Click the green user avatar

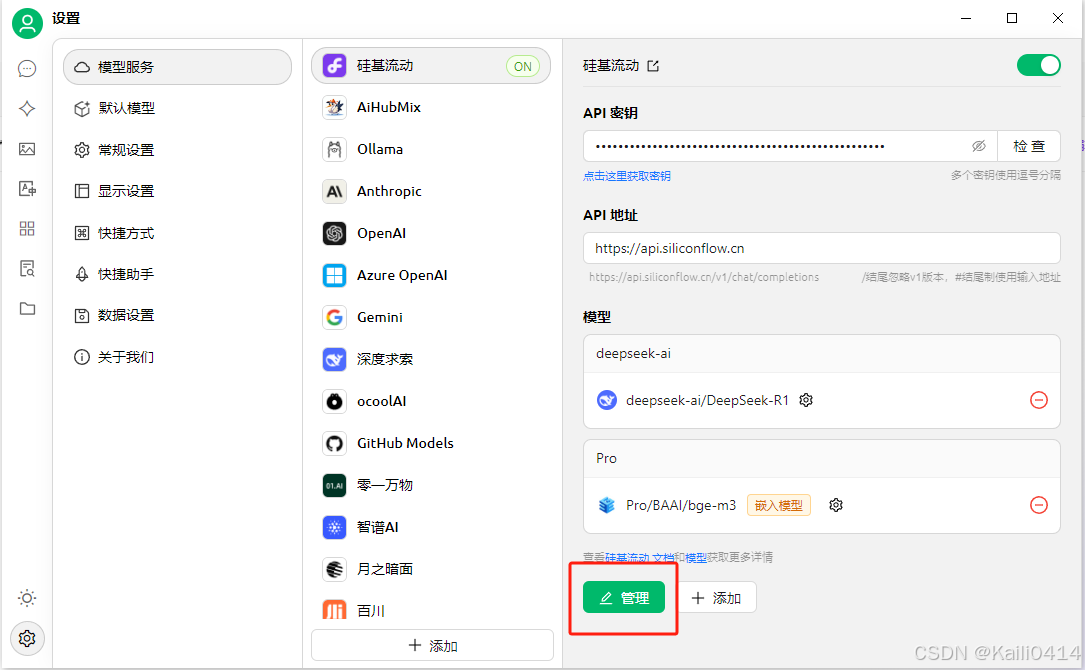[27, 23]
